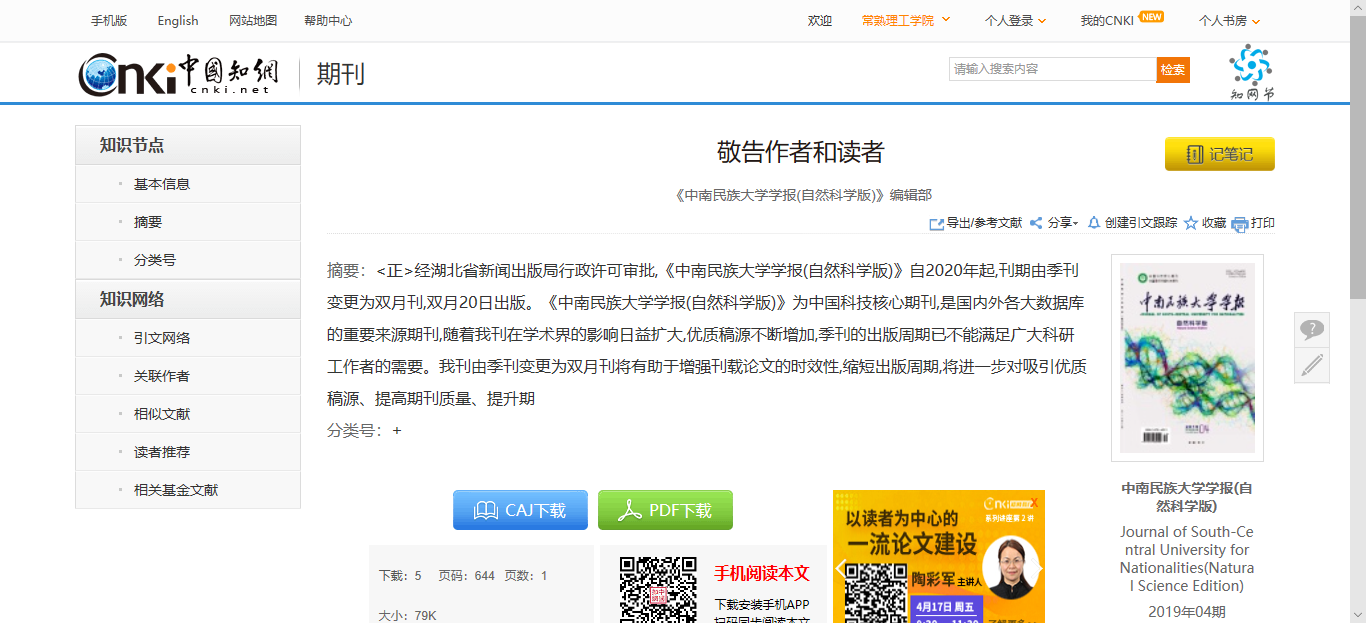Image resolution: width=1366 pixels, height=623 pixels.
Task: Click the pencil feedback floating icon
Action: pyautogui.click(x=1311, y=365)
